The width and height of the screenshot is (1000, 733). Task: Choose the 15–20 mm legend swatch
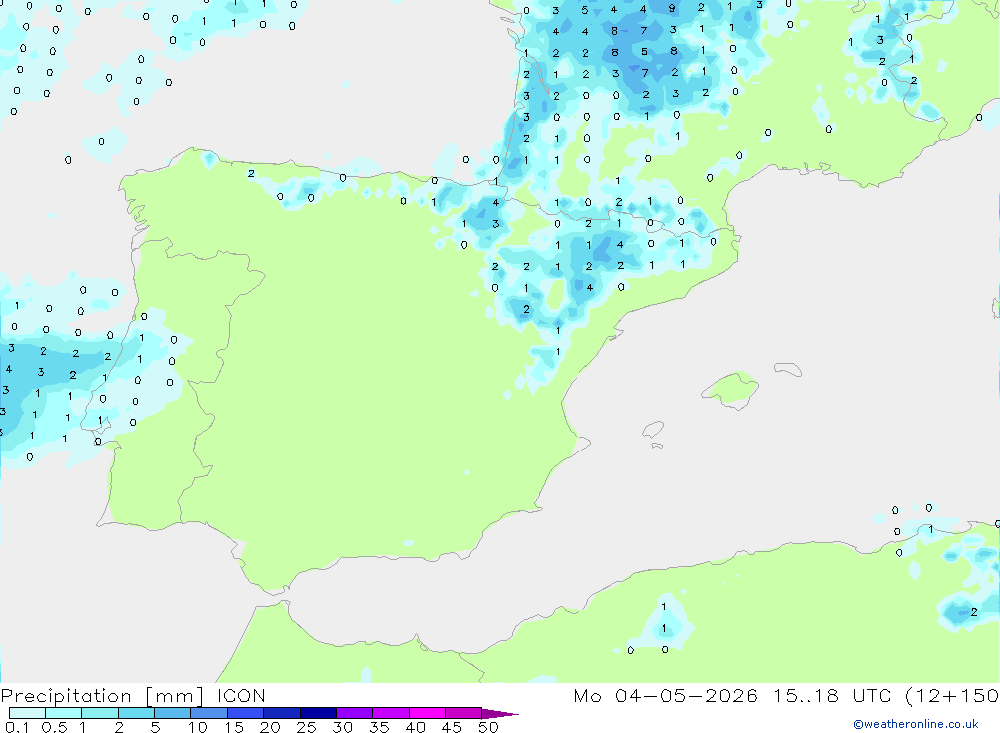(246, 713)
